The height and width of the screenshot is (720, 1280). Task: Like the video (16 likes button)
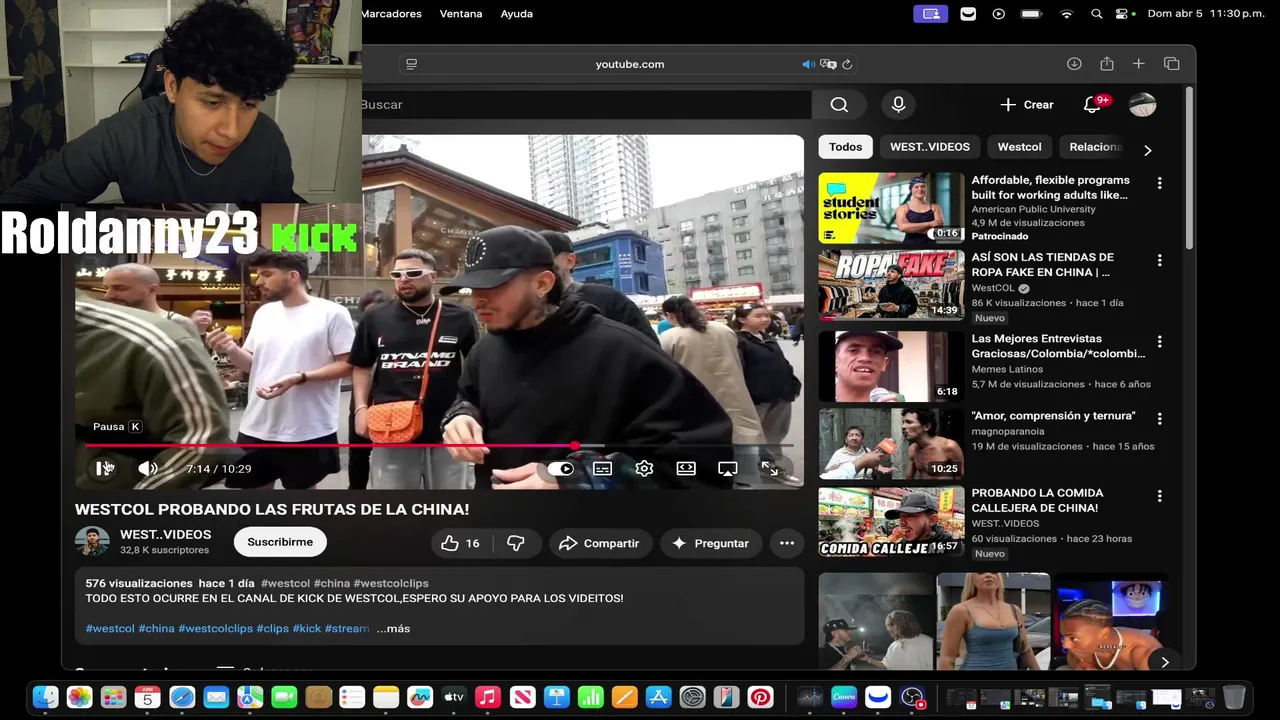(x=461, y=543)
